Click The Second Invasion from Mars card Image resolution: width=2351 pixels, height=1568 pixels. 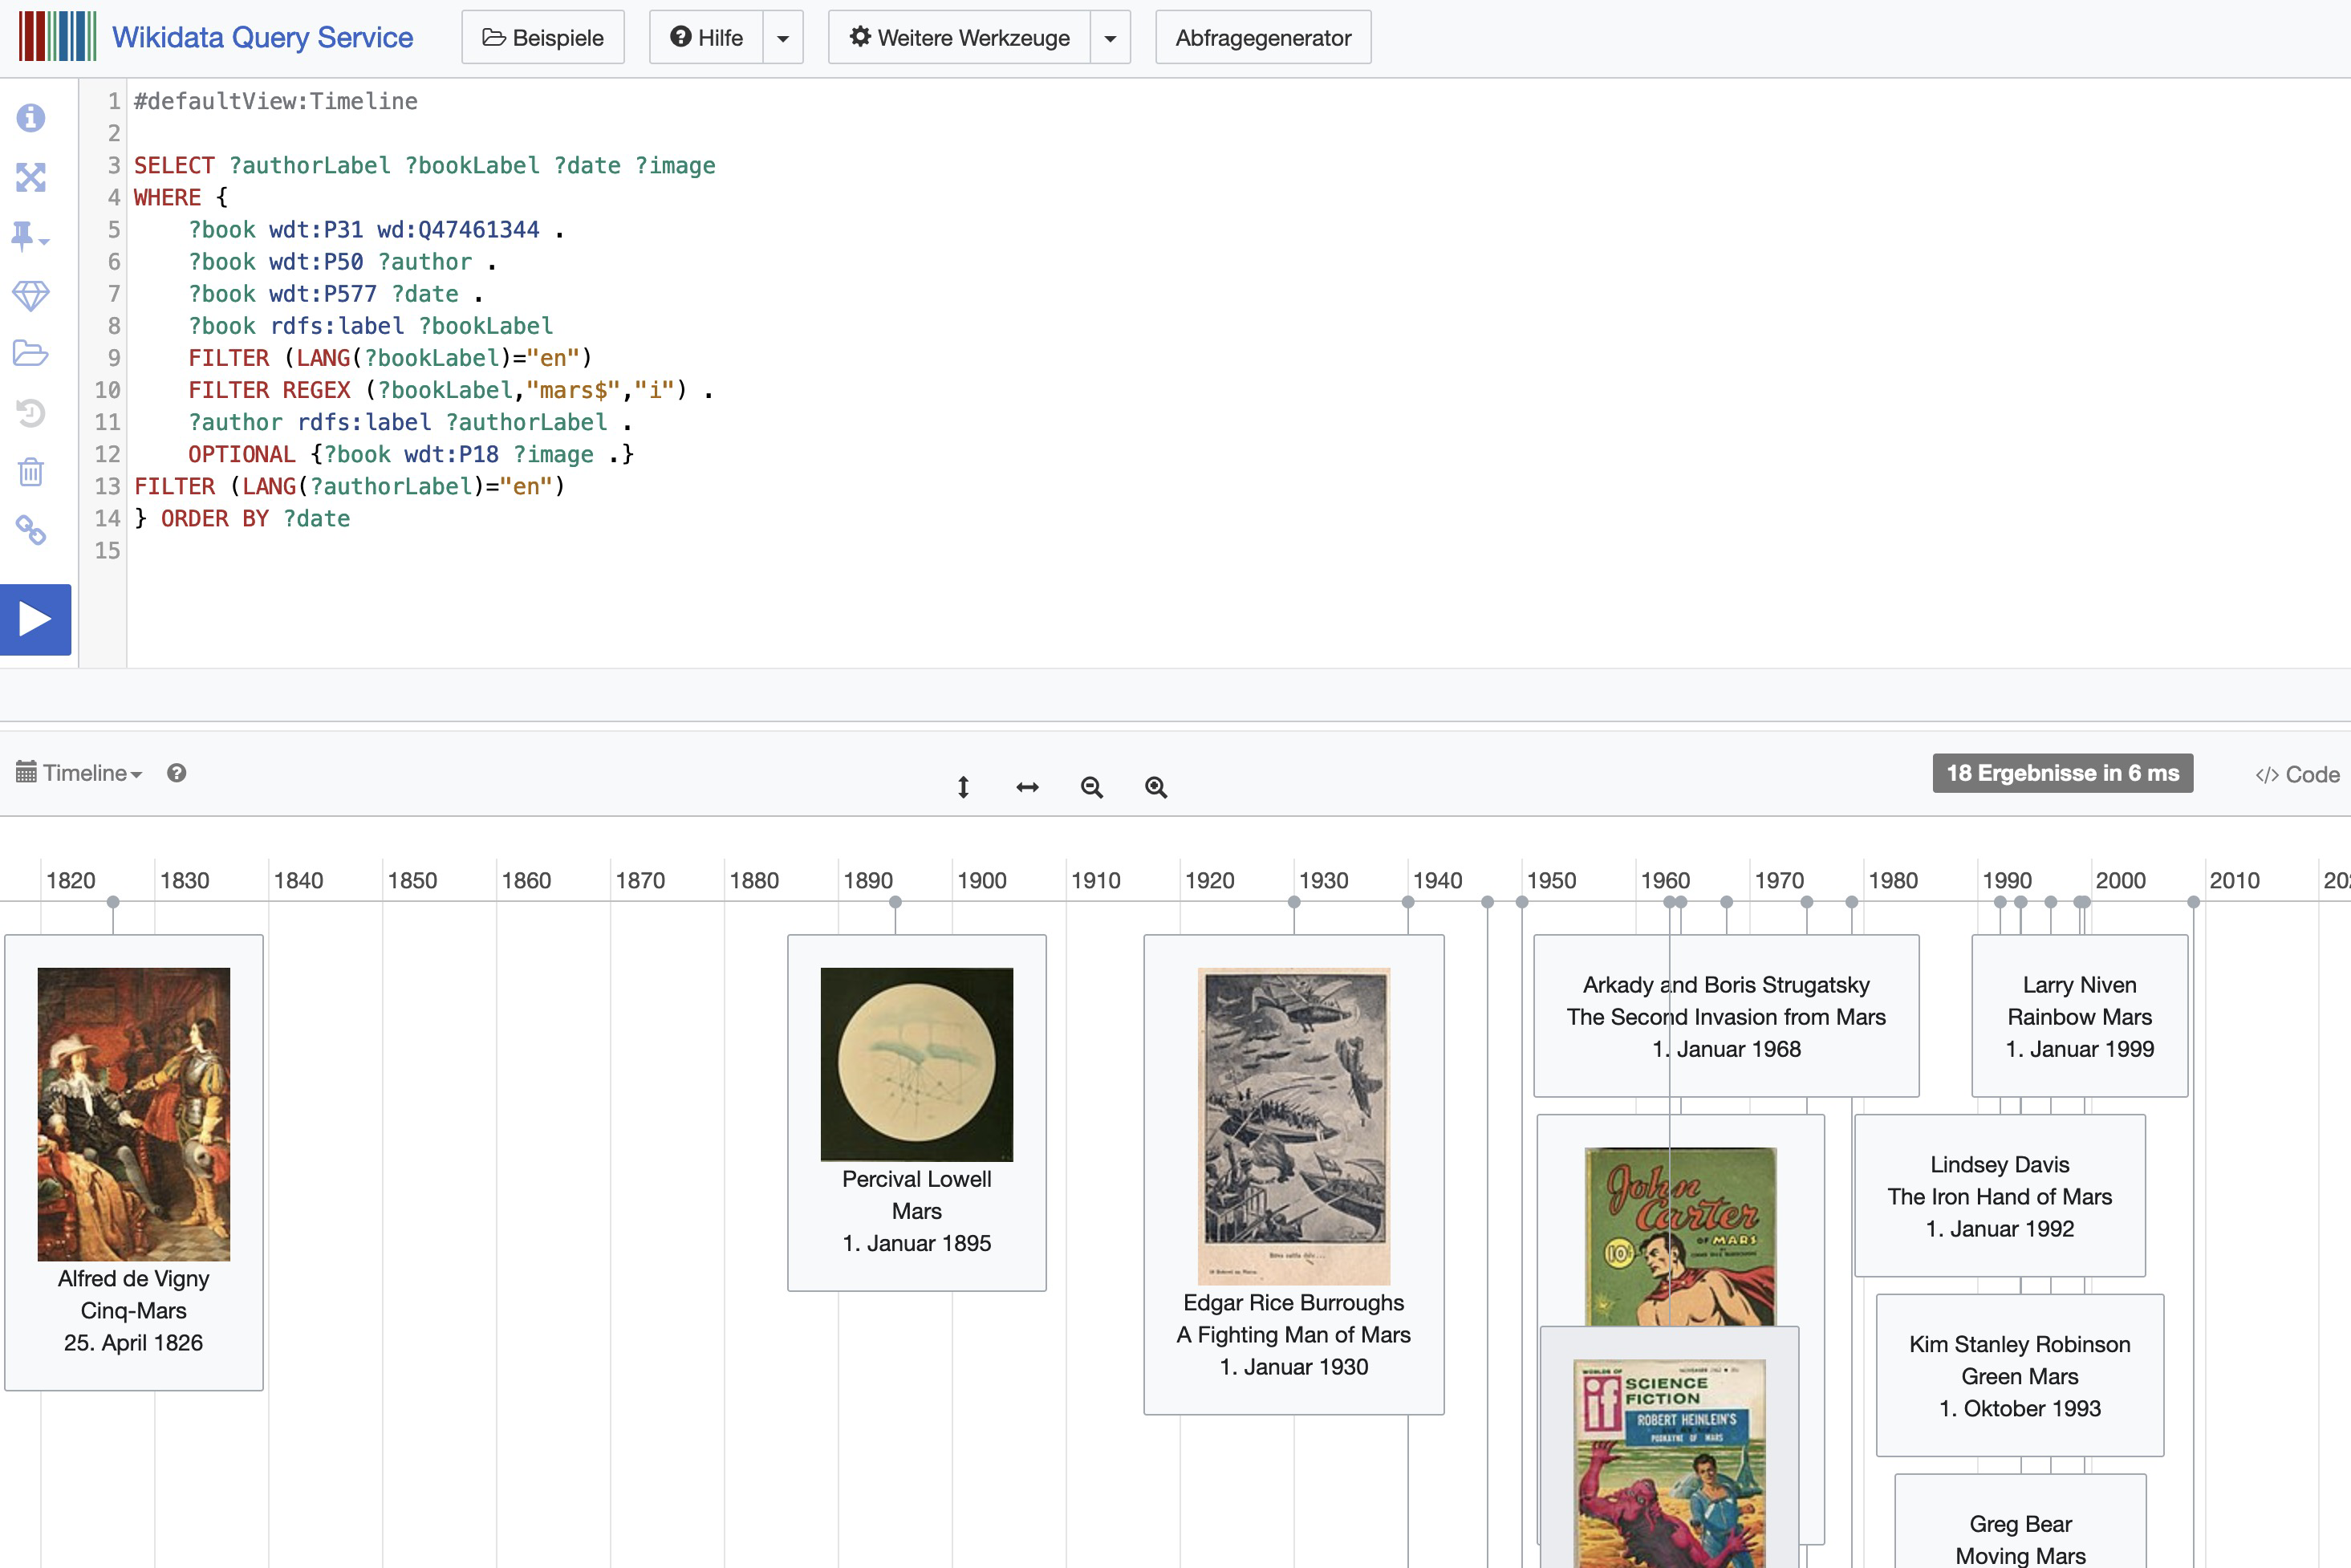(x=1726, y=1016)
